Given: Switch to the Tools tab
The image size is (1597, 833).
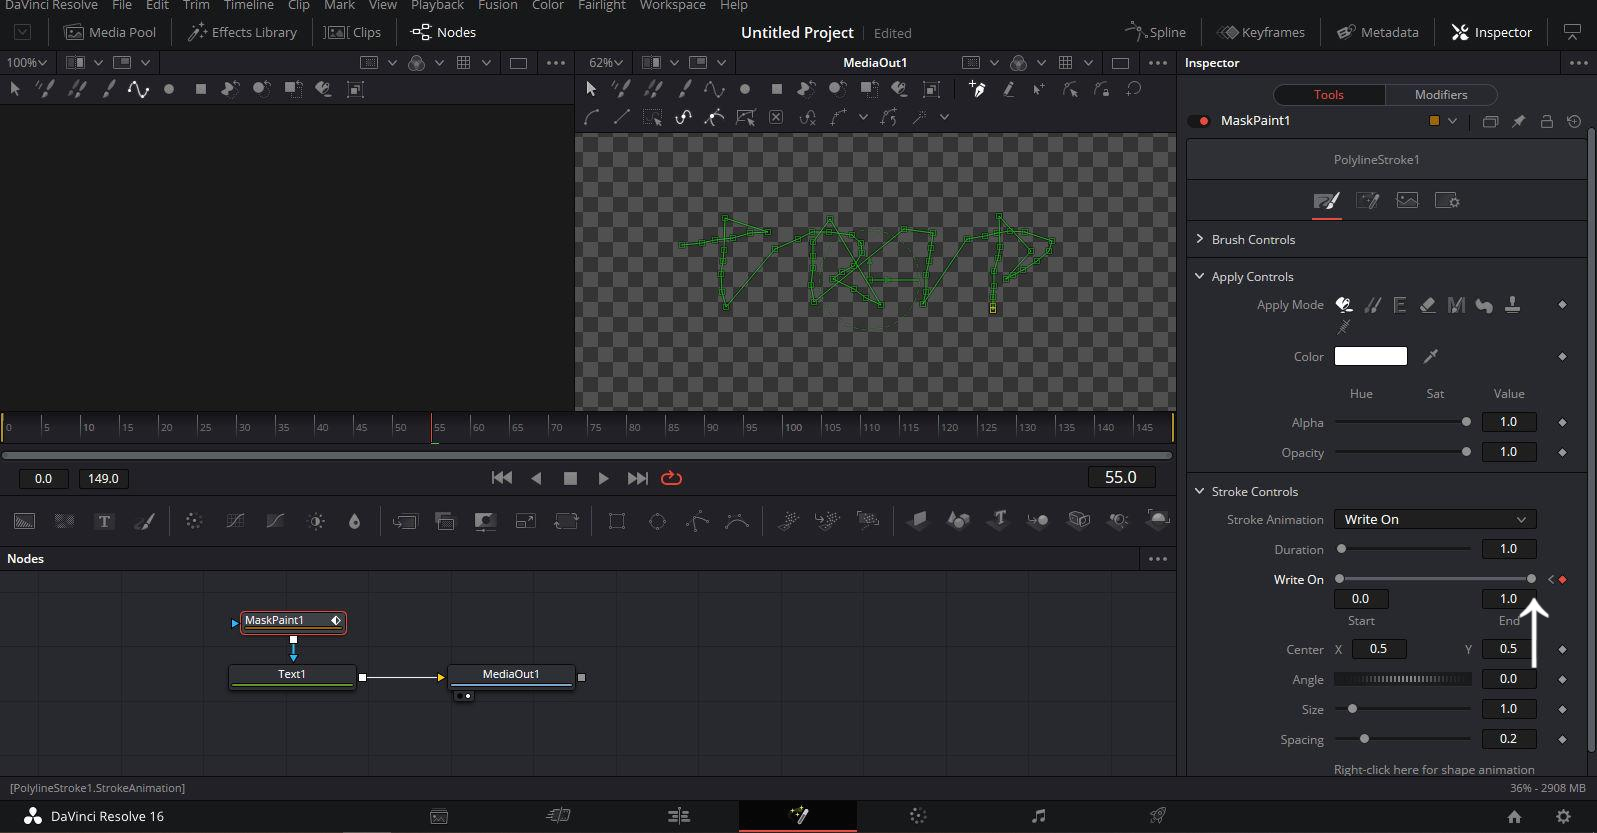Looking at the screenshot, I should 1328,94.
